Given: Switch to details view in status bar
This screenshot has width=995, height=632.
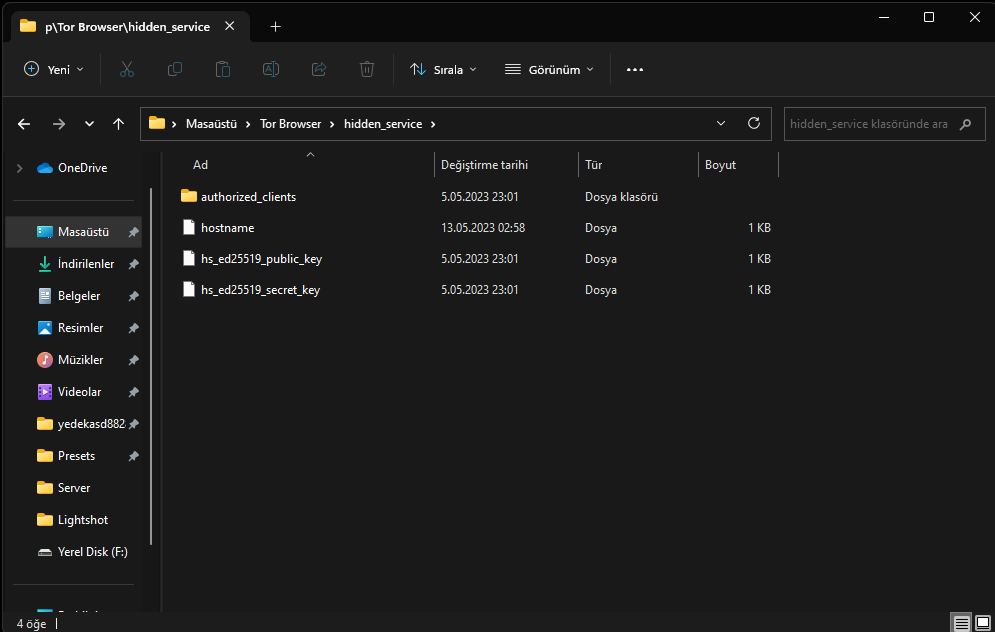Looking at the screenshot, I should click(961, 622).
